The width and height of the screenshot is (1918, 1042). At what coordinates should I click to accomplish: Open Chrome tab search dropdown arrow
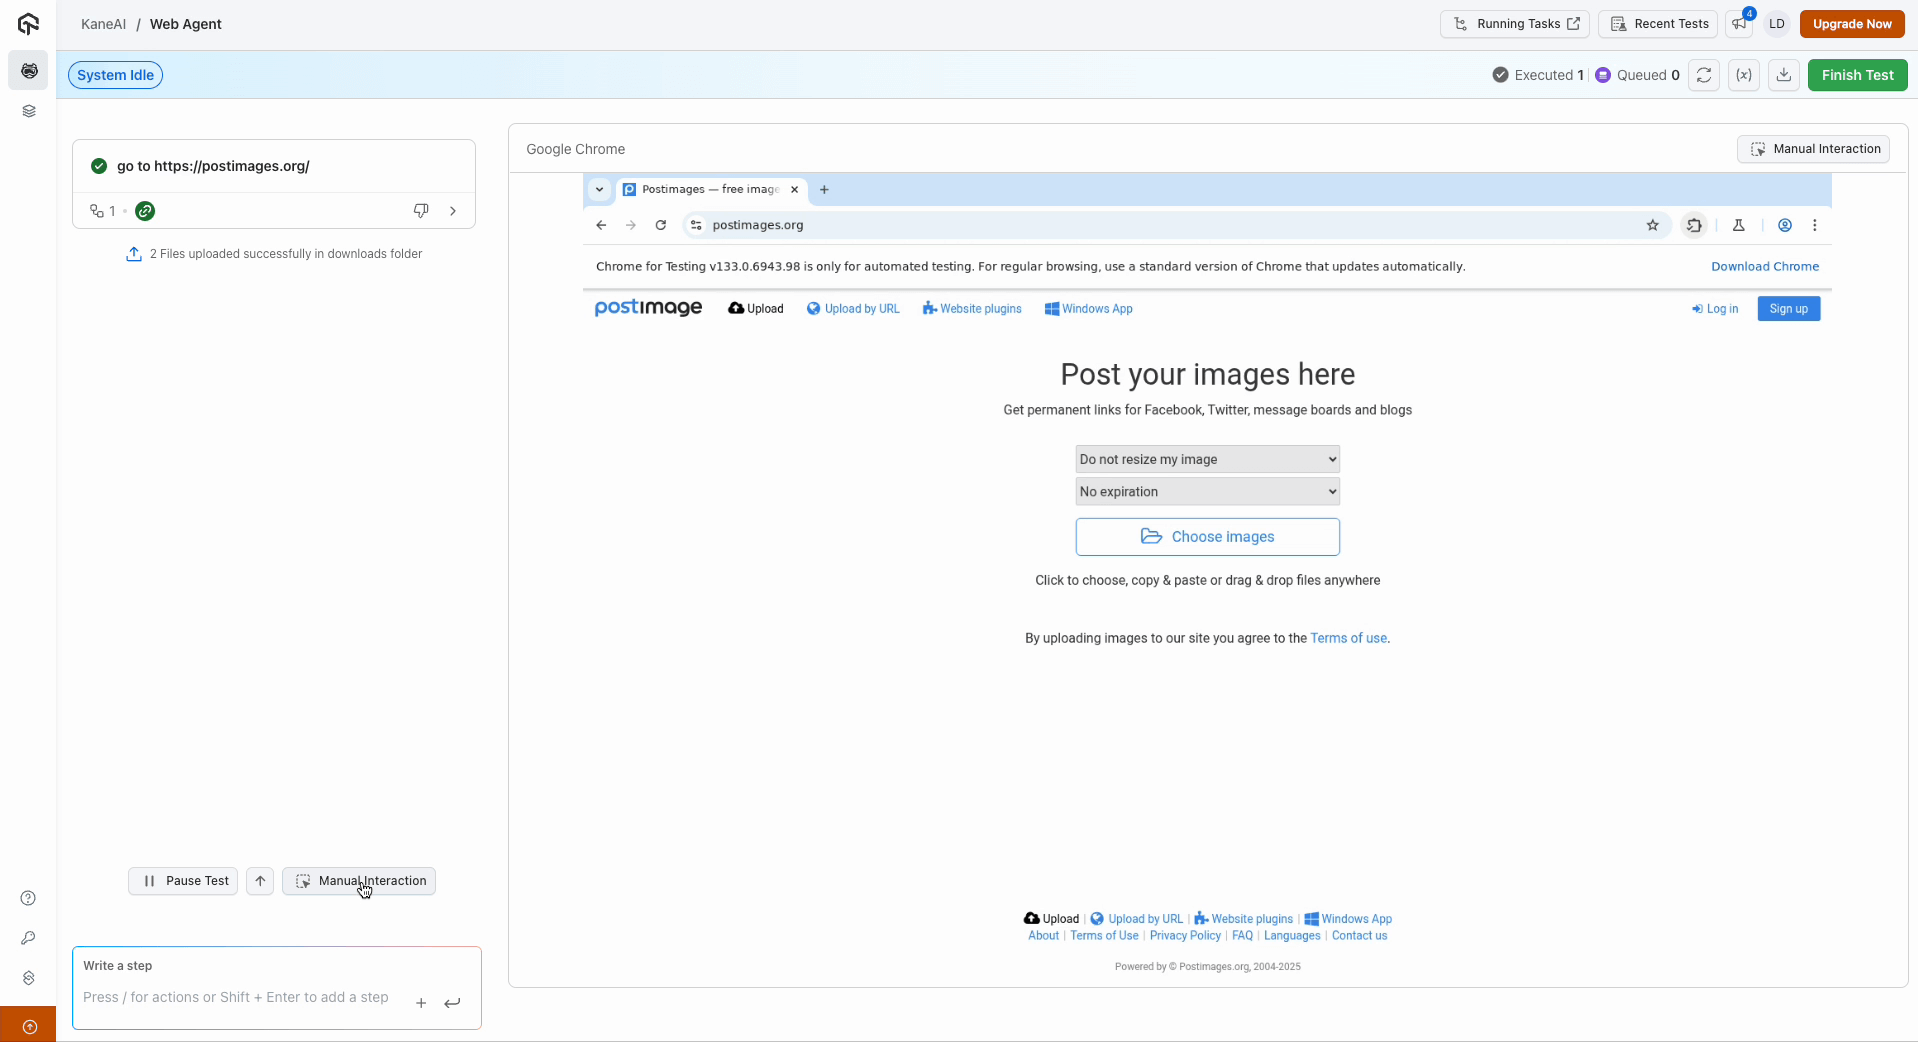click(599, 189)
